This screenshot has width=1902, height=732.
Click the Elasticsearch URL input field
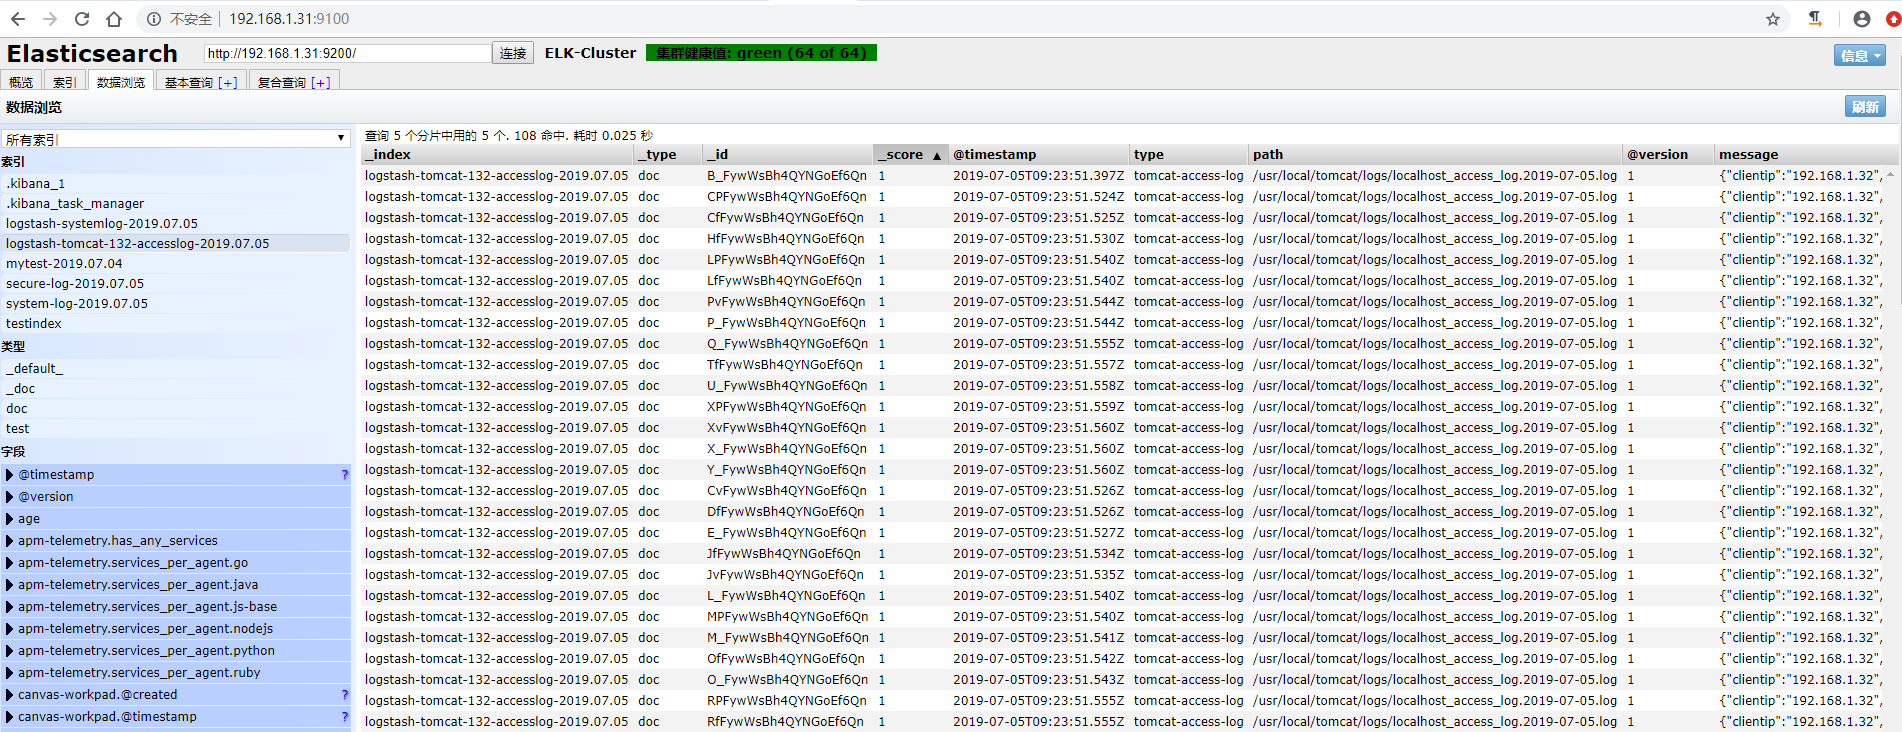click(x=347, y=53)
